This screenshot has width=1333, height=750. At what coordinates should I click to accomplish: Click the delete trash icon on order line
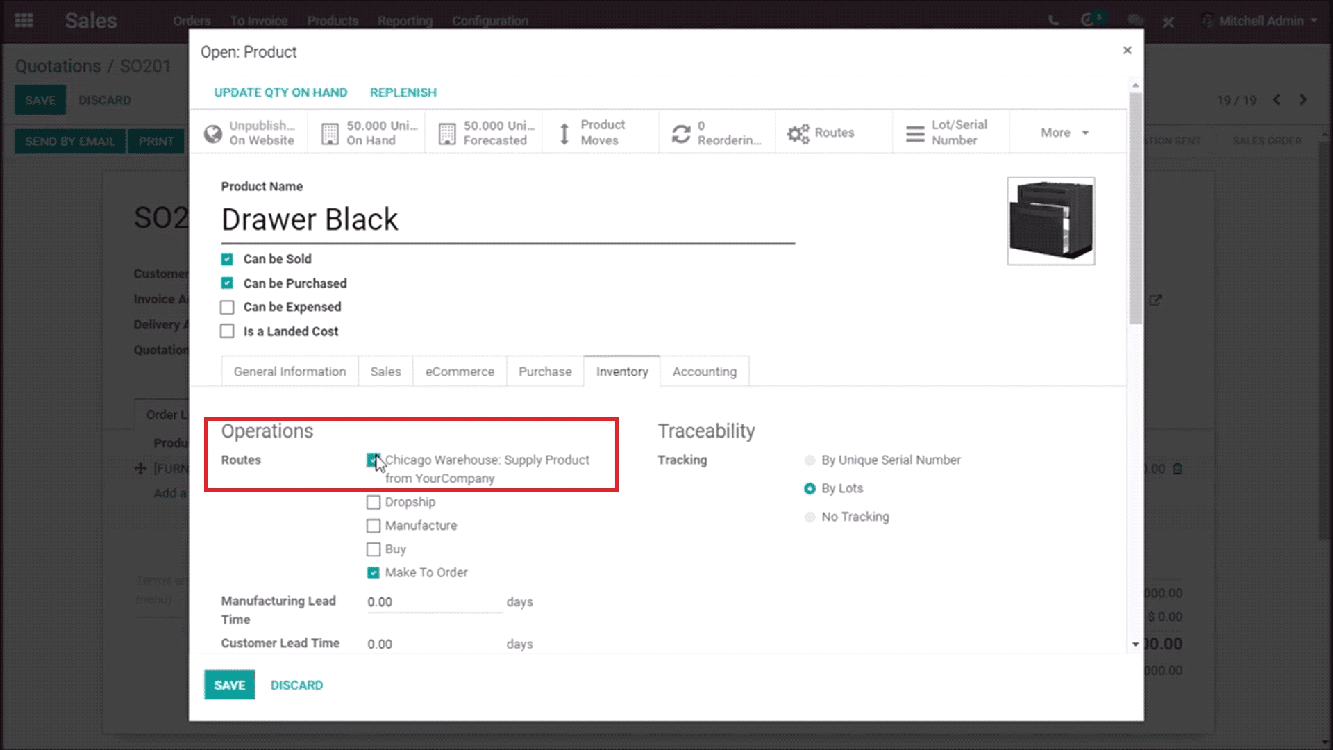[1178, 468]
